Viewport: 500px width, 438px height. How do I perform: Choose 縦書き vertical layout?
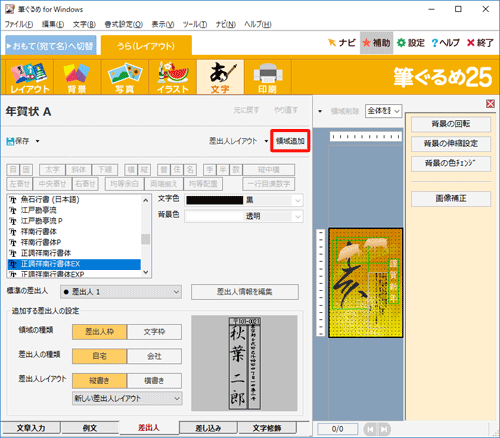tap(99, 381)
